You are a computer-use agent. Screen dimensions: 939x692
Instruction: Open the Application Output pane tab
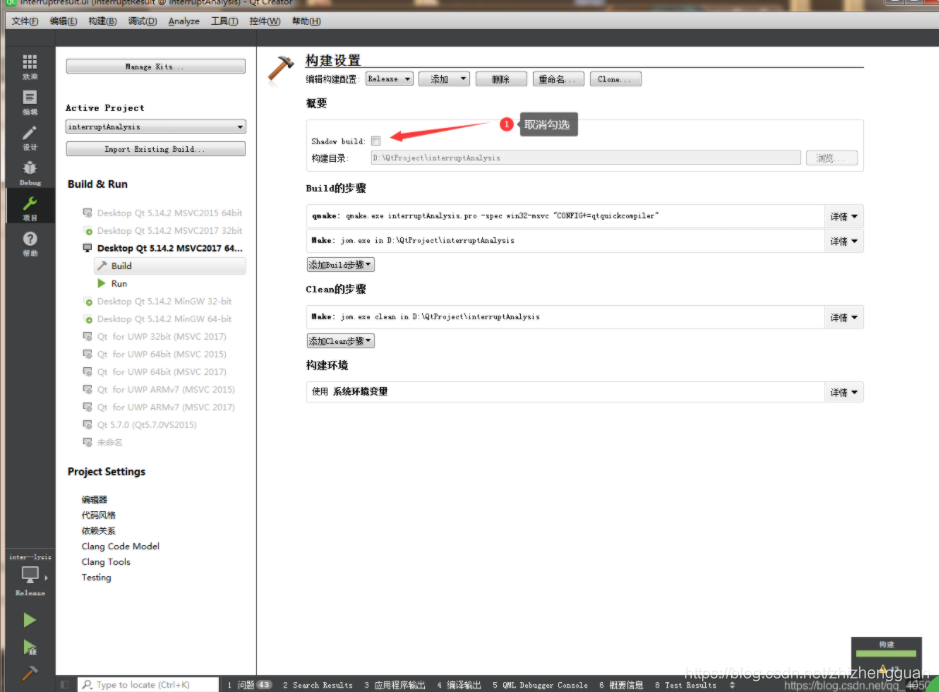tap(395, 685)
